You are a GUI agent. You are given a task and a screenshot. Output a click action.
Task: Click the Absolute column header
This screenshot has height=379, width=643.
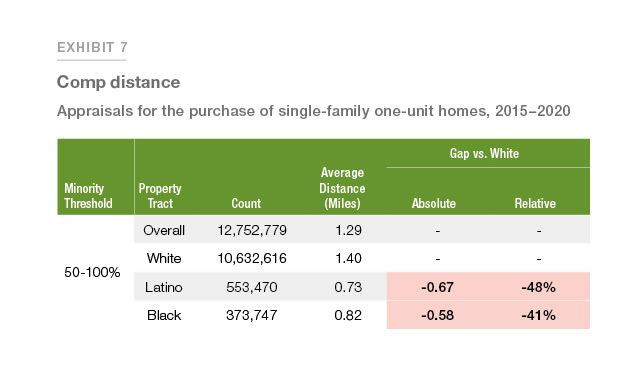tap(434, 203)
